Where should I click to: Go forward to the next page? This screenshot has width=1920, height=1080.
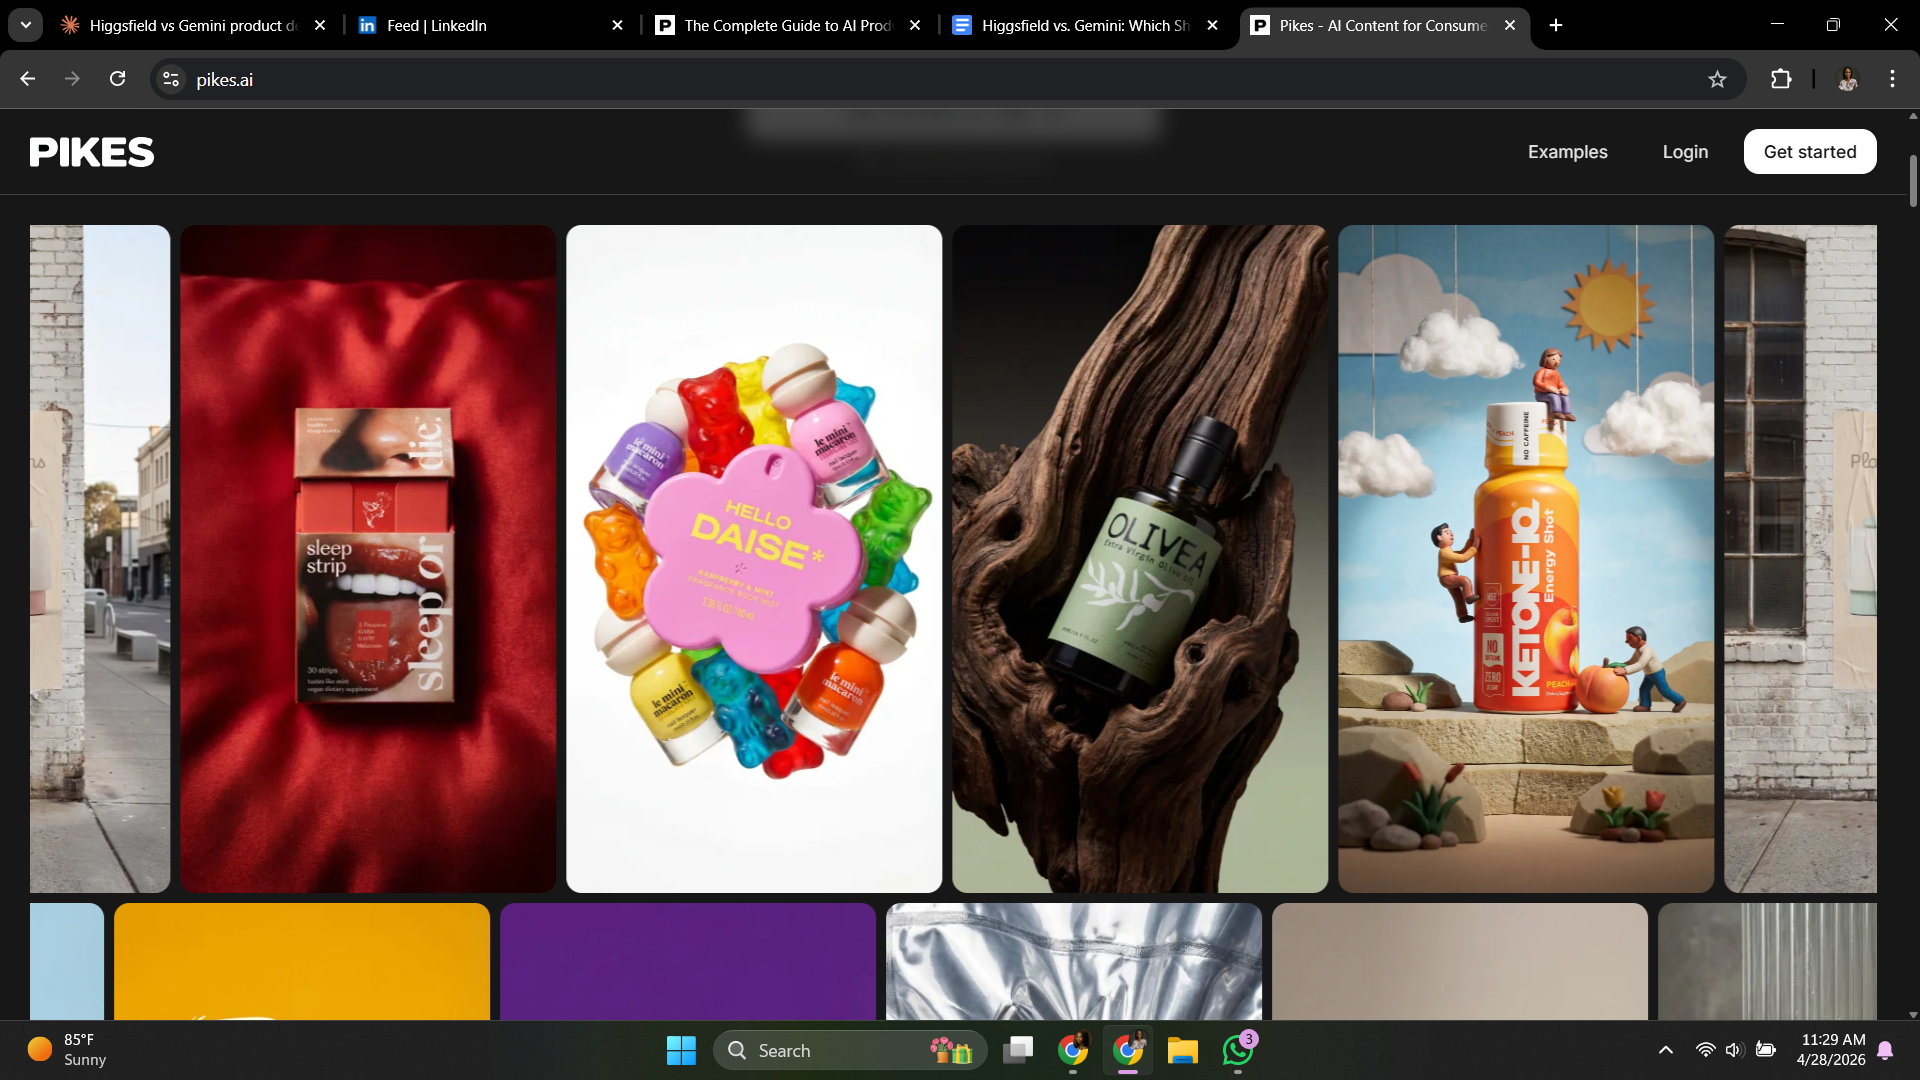point(72,79)
